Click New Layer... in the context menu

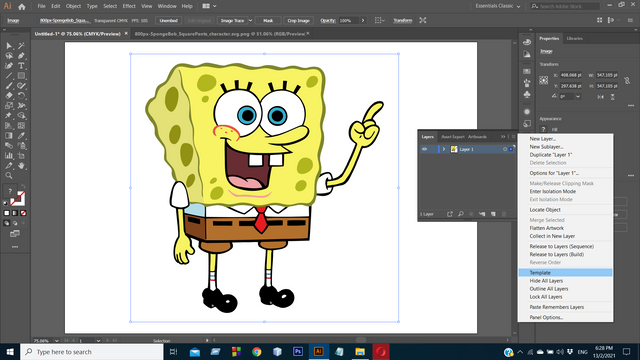[542, 139]
